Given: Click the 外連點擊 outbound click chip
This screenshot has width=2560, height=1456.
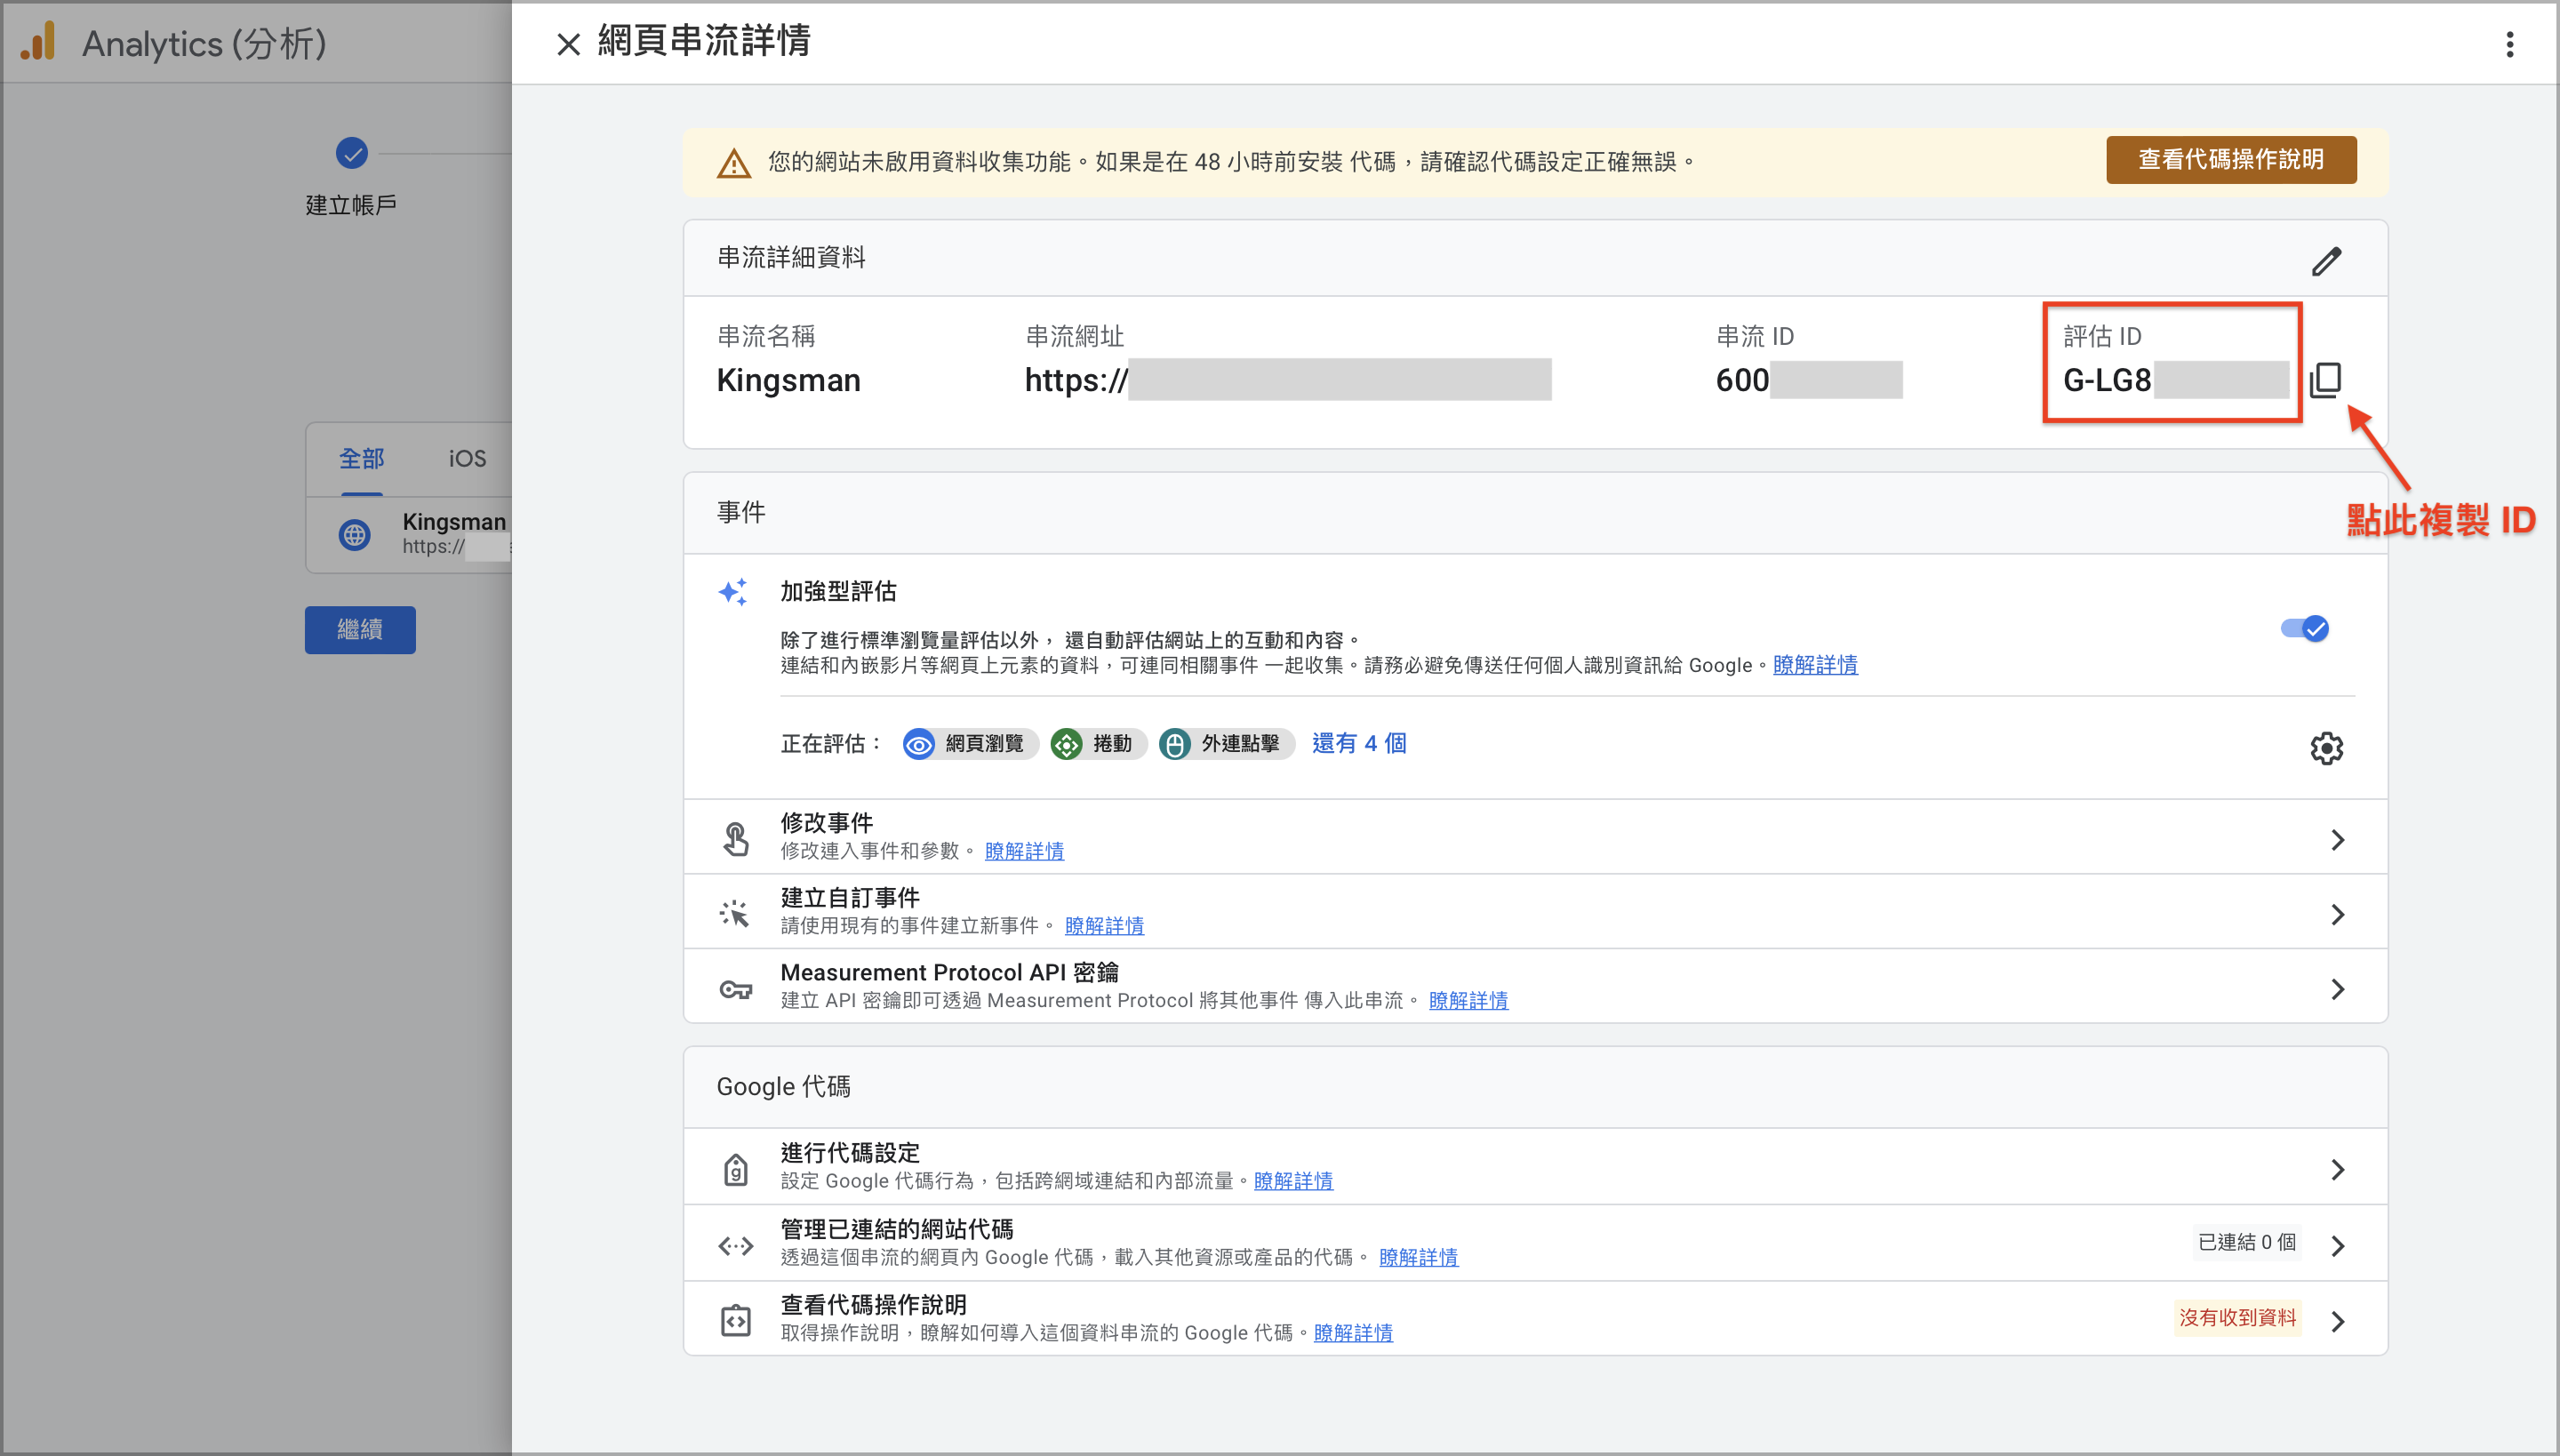Looking at the screenshot, I should 1225,743.
